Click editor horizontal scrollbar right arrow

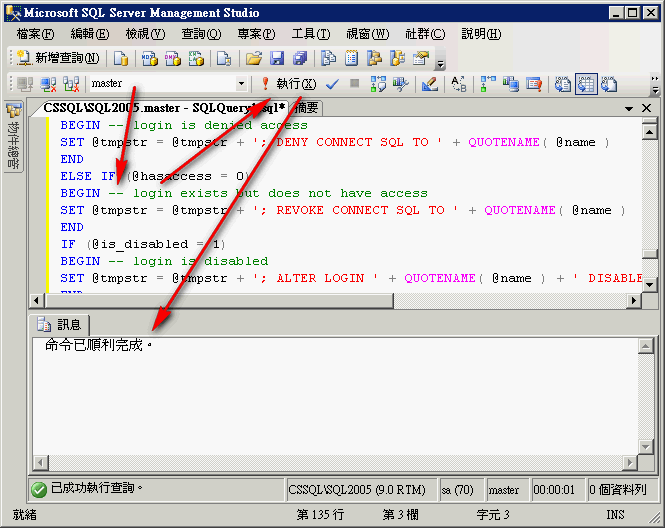[x=634, y=300]
